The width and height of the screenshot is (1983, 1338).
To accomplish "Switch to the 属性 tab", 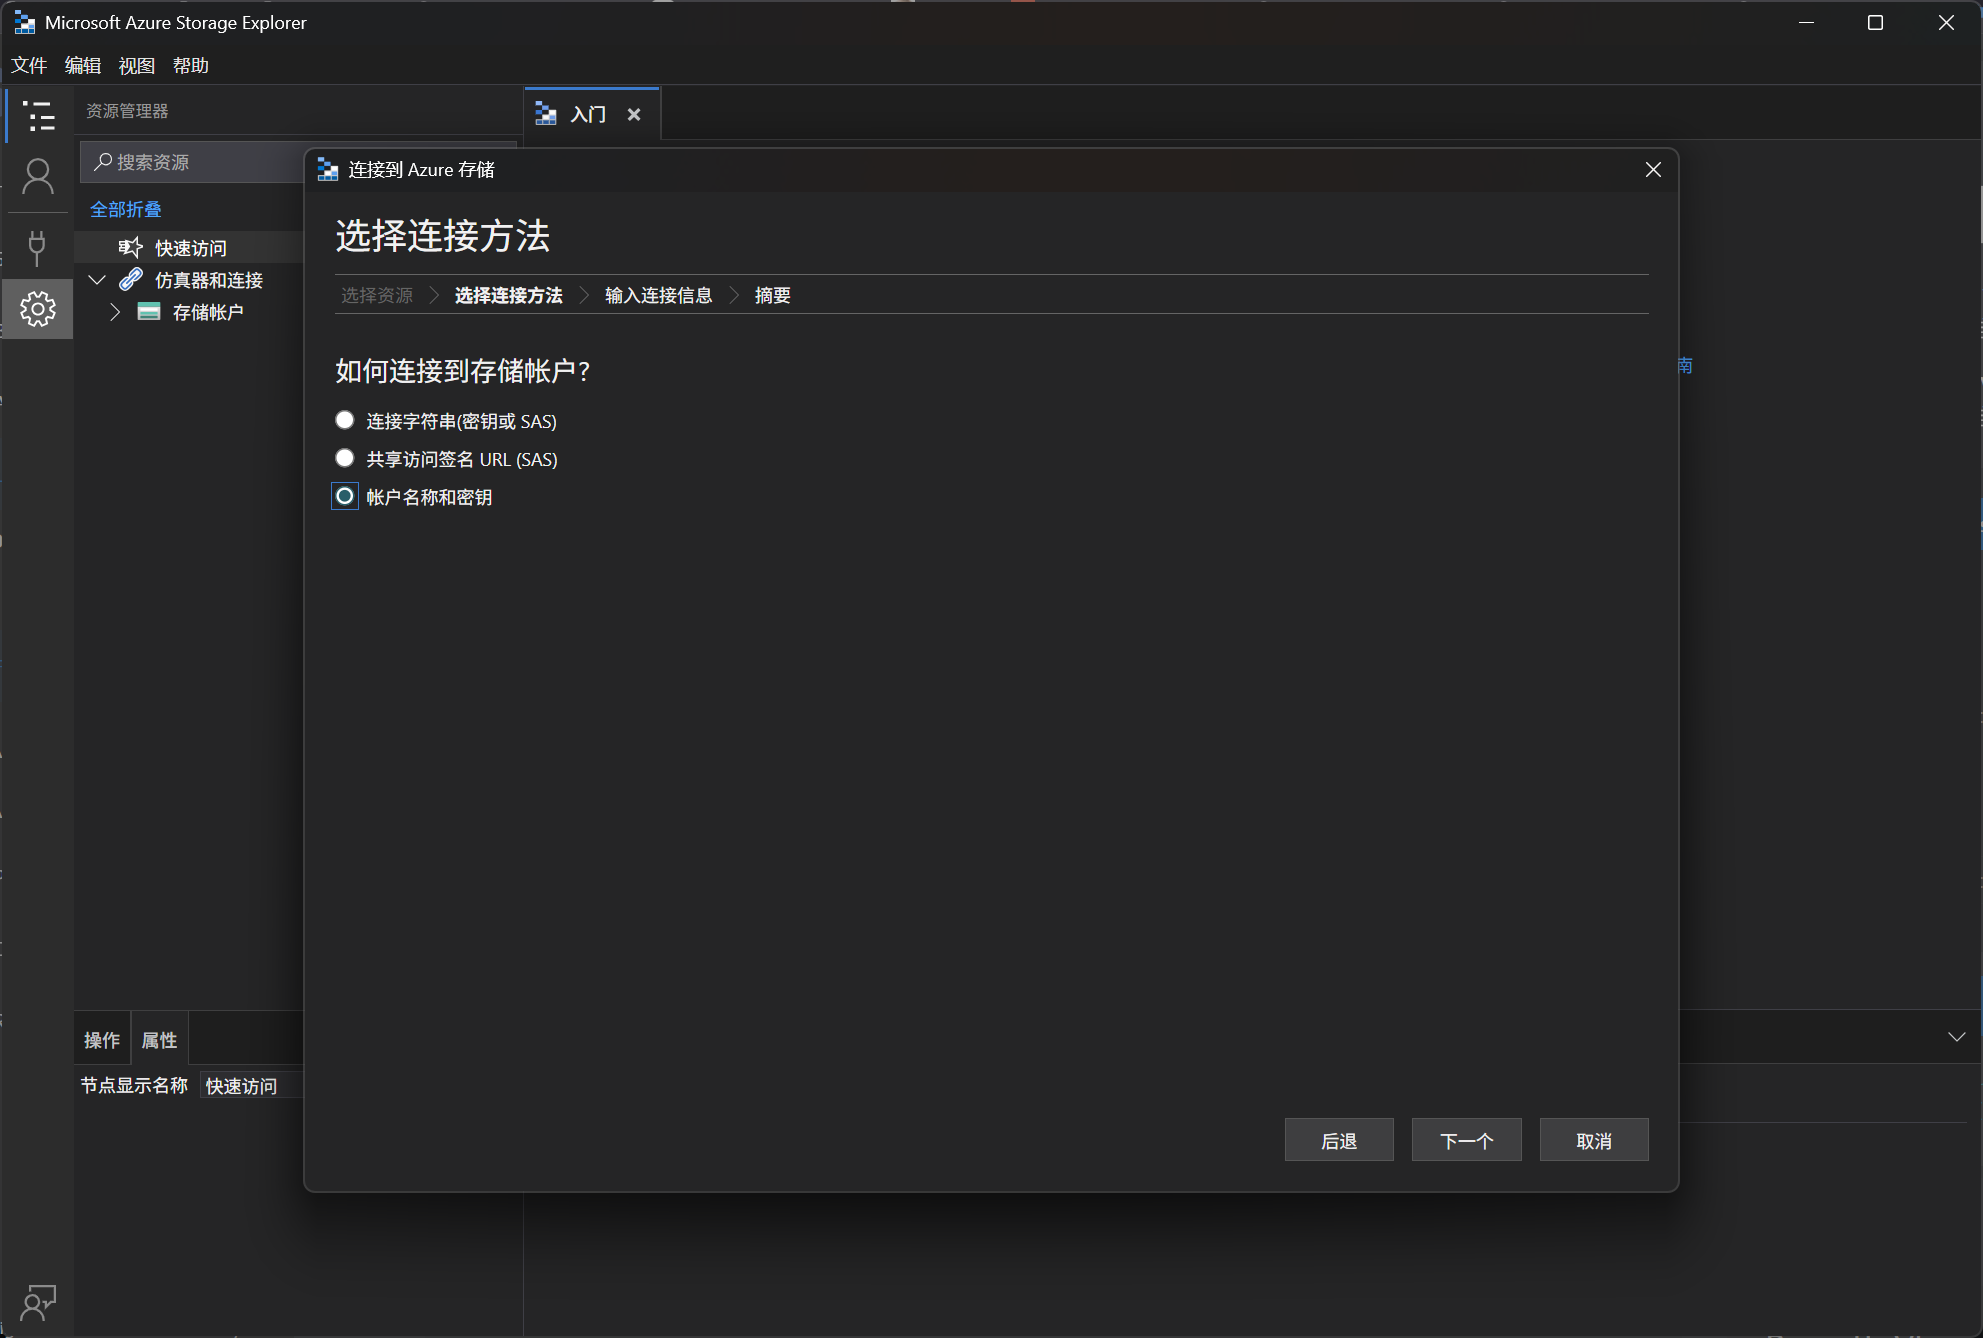I will (x=159, y=1040).
